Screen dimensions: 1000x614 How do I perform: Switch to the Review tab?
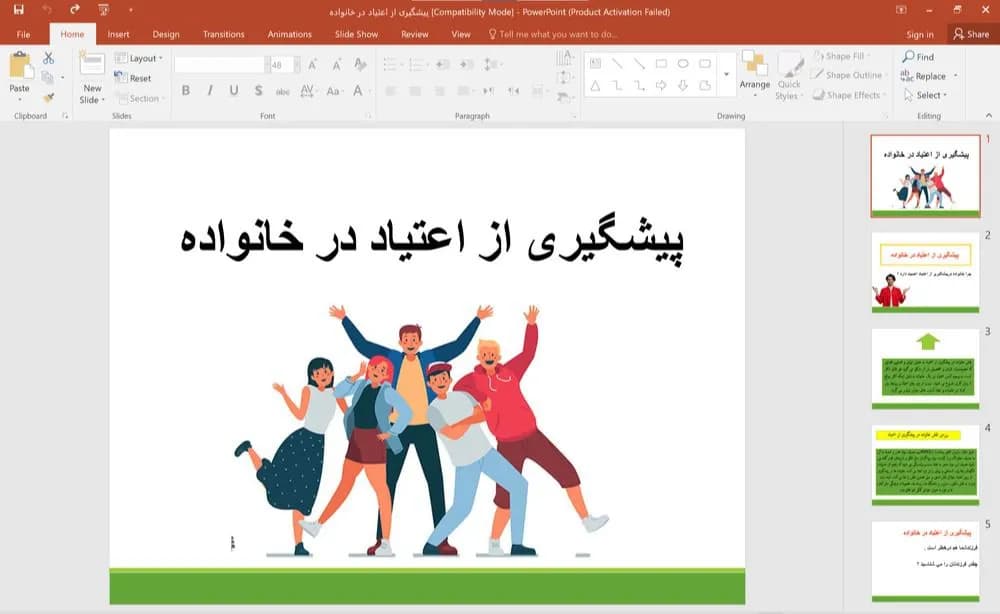tap(415, 34)
